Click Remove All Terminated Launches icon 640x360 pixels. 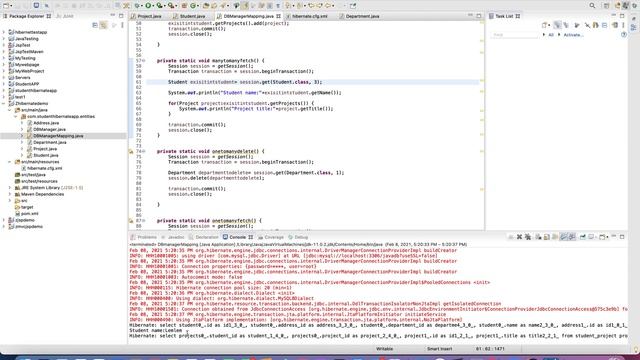point(528,237)
